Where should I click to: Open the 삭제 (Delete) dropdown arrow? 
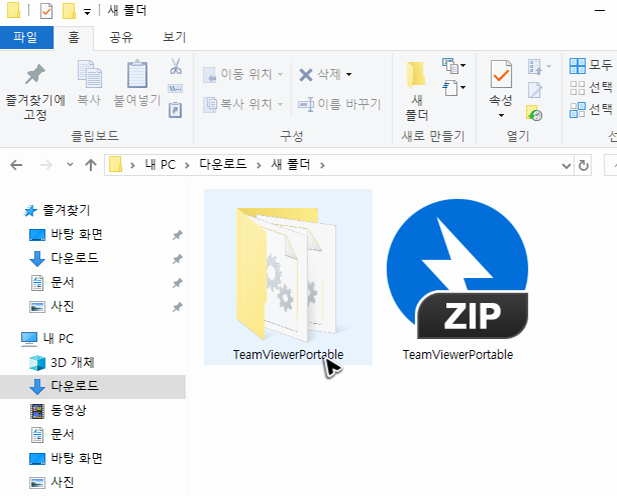coord(349,74)
